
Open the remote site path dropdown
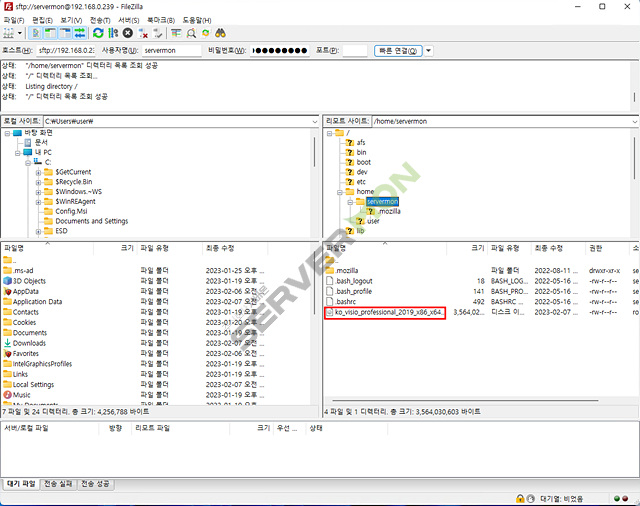(635, 122)
